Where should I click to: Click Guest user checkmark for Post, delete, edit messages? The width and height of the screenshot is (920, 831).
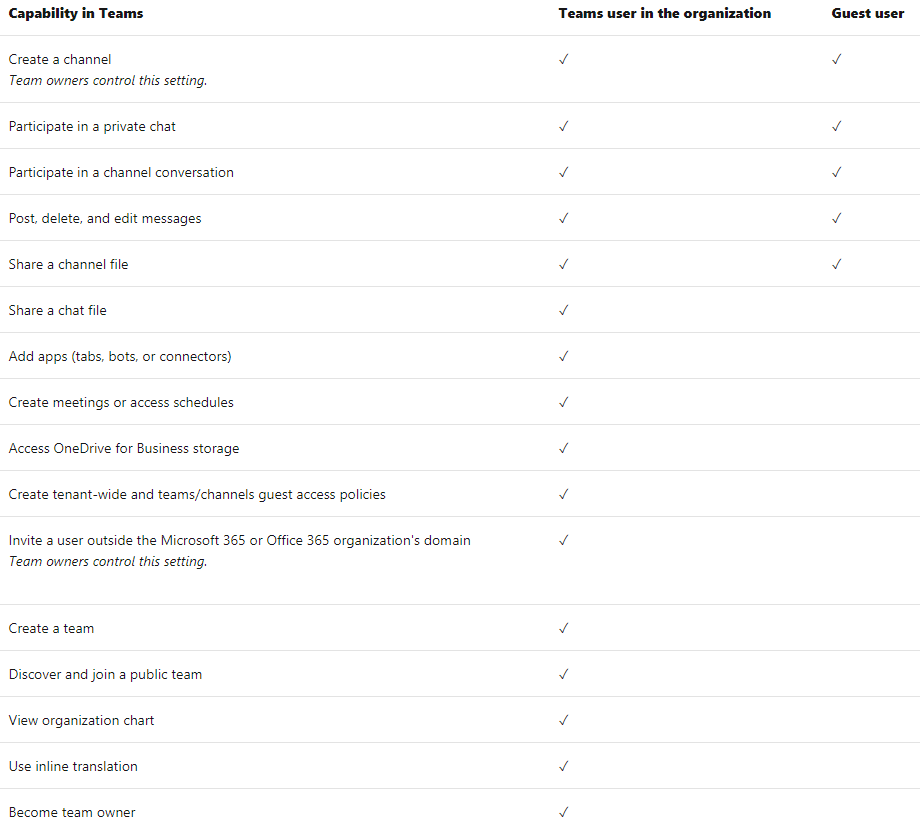click(x=837, y=218)
